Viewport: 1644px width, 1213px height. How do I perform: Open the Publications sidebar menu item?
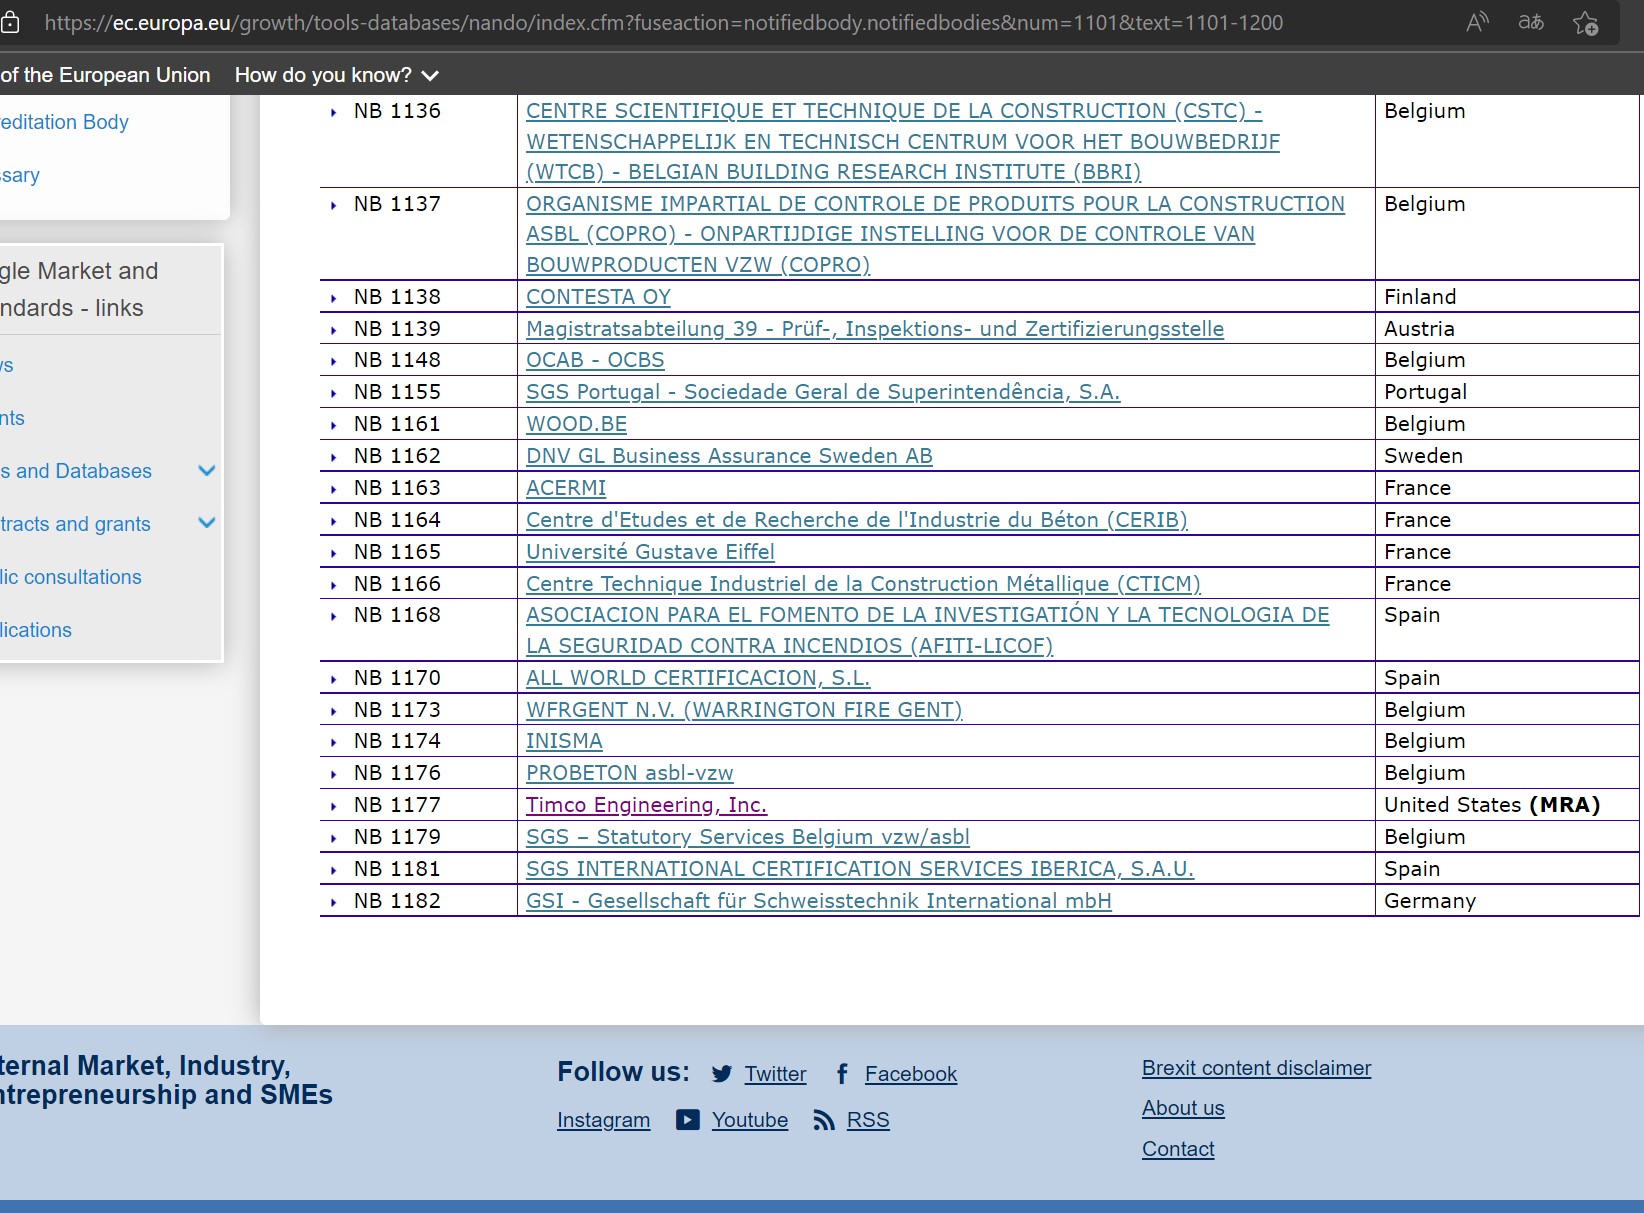click(36, 630)
